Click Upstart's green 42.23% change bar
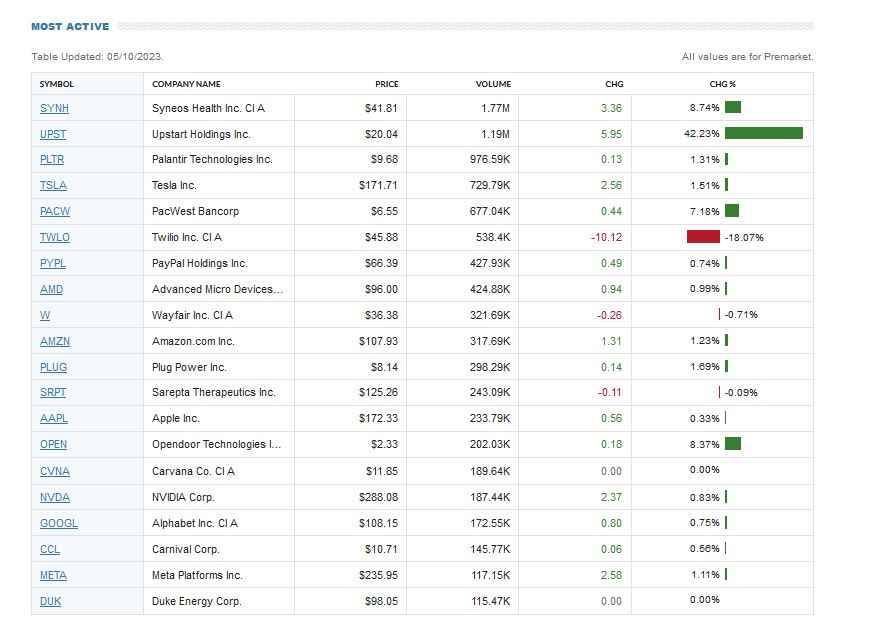 [x=764, y=134]
